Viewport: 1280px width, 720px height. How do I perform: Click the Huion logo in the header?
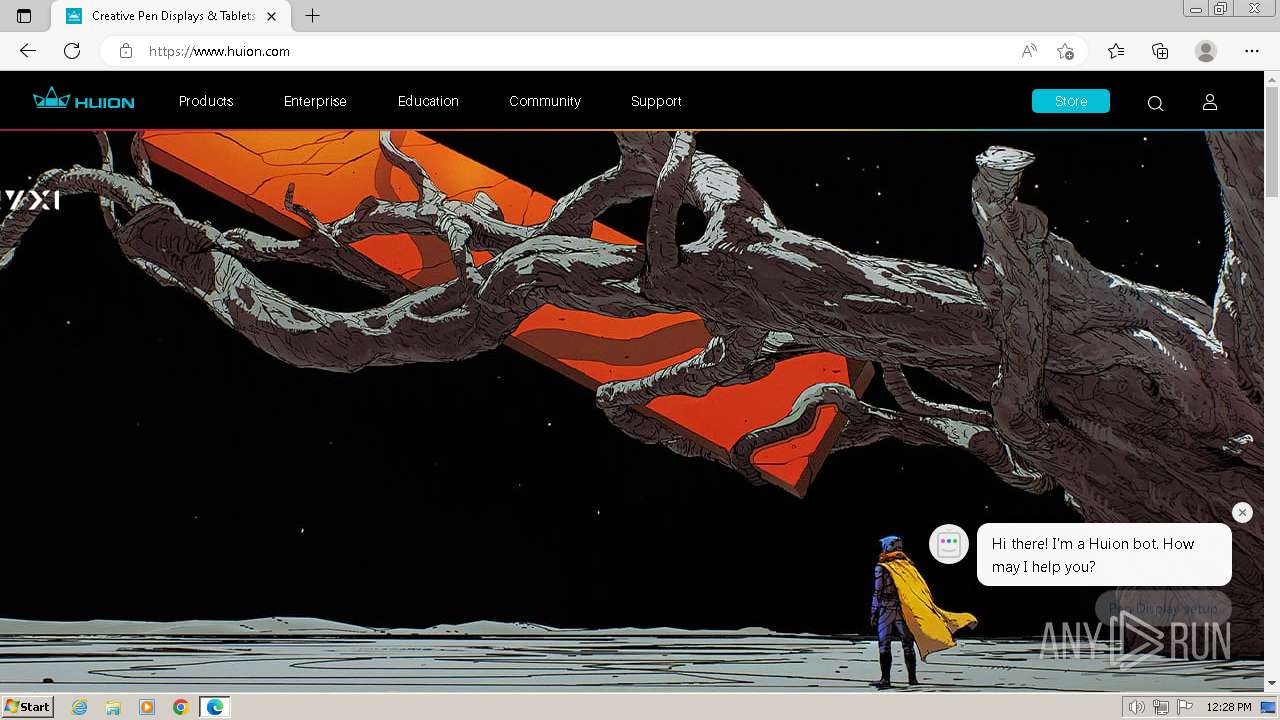pyautogui.click(x=83, y=99)
